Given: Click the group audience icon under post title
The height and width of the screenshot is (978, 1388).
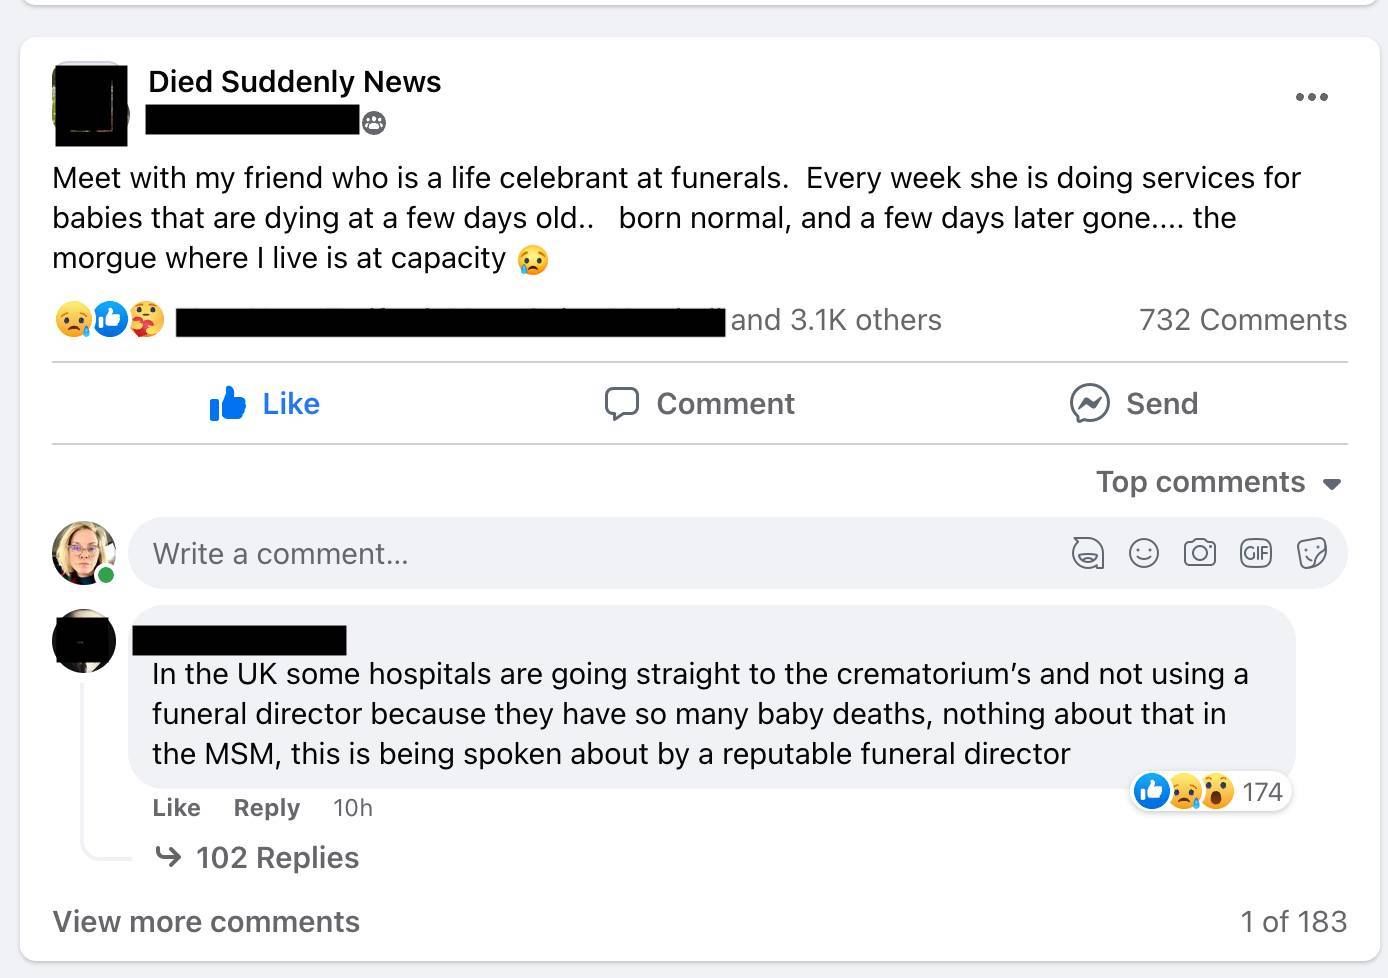Looking at the screenshot, I should click(374, 123).
